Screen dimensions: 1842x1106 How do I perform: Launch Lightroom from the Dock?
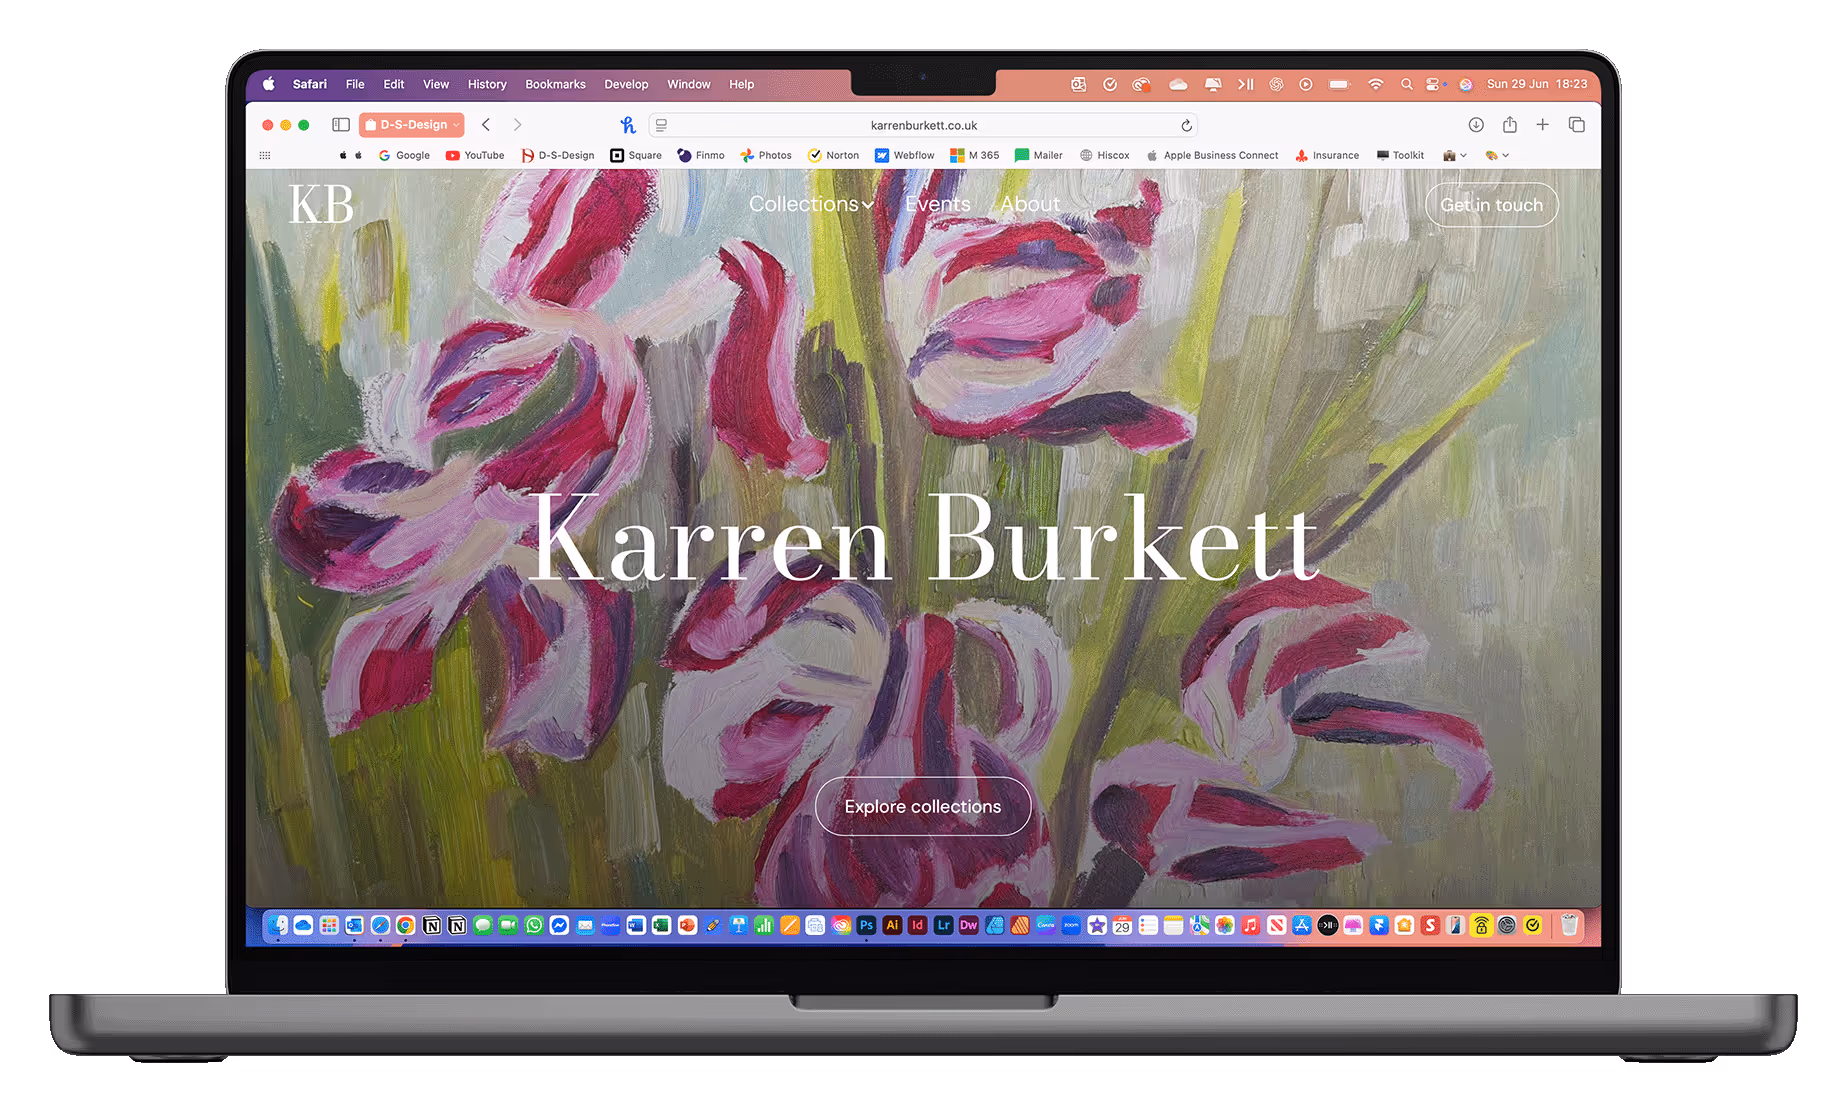click(943, 925)
